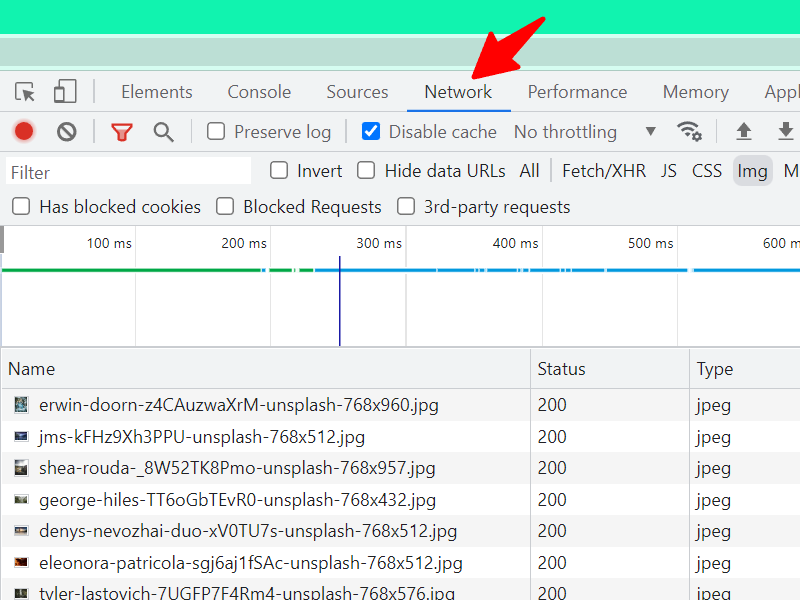Click jpeg type of jms-kFHz9Xh3PPU row
Viewport: 800px width, 600px height.
coord(713,438)
